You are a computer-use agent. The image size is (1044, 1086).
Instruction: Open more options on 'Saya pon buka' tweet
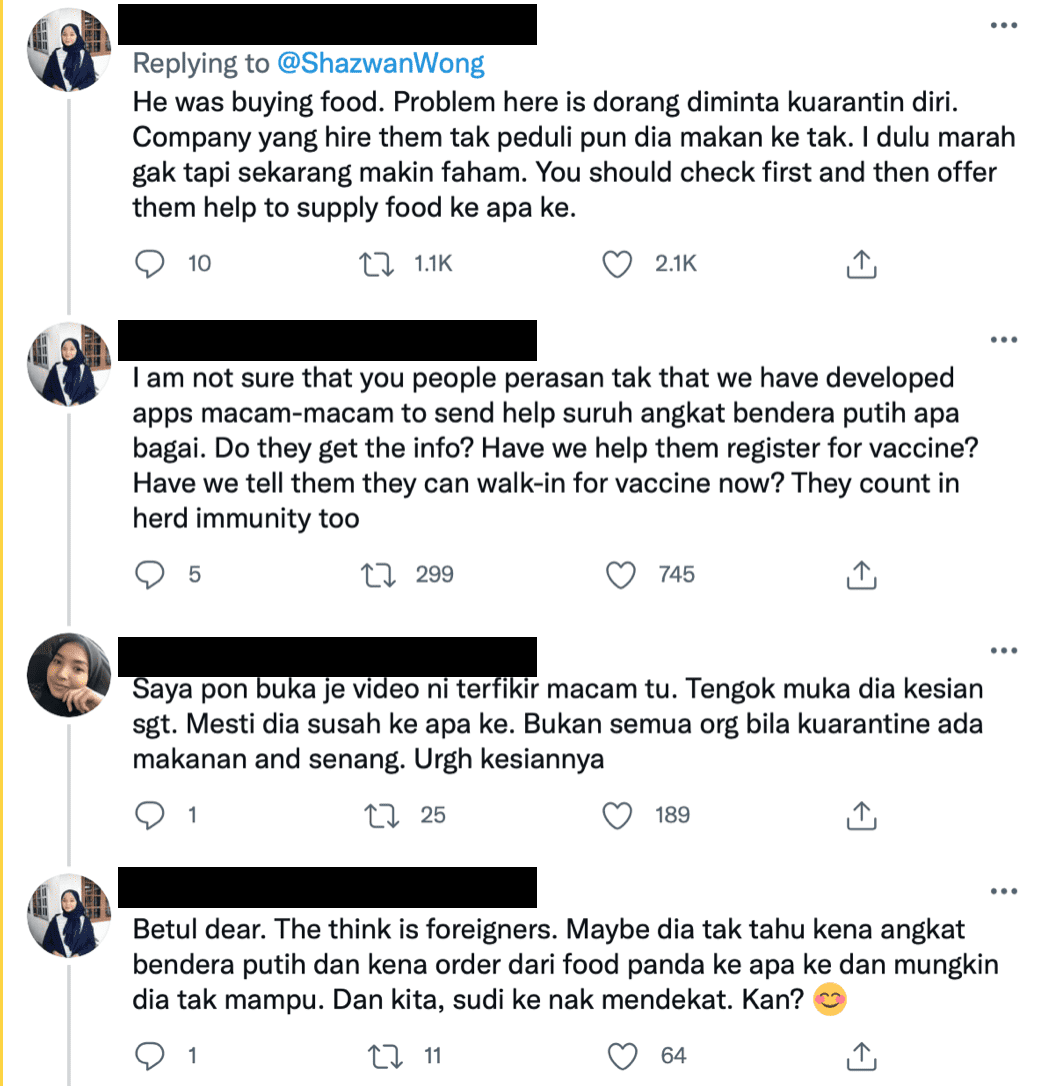pyautogui.click(x=1003, y=652)
